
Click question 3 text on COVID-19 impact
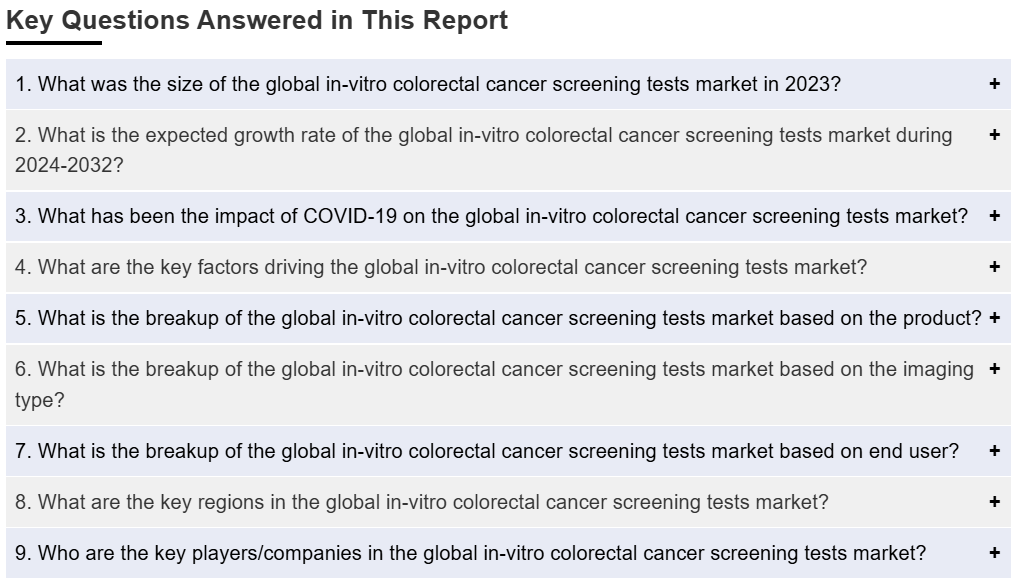click(x=491, y=216)
